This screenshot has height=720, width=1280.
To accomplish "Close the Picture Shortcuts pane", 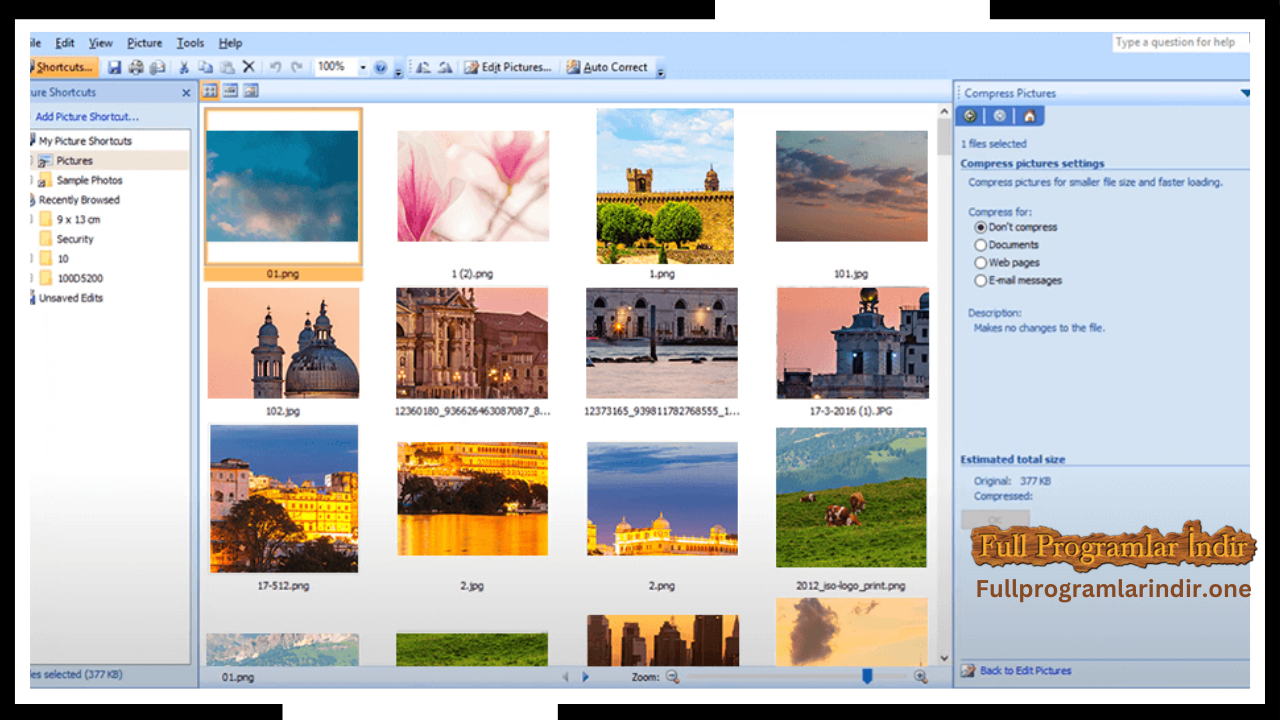I will coord(186,92).
